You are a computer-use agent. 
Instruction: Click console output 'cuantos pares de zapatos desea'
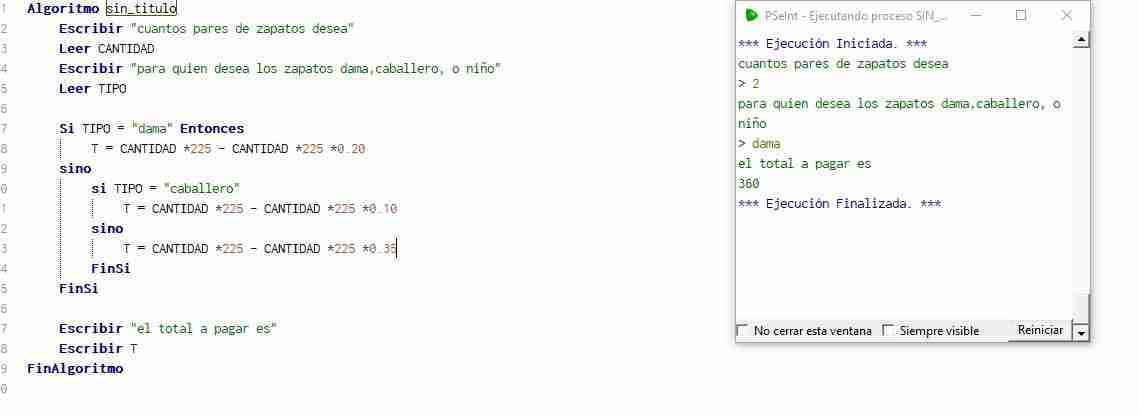click(x=843, y=64)
